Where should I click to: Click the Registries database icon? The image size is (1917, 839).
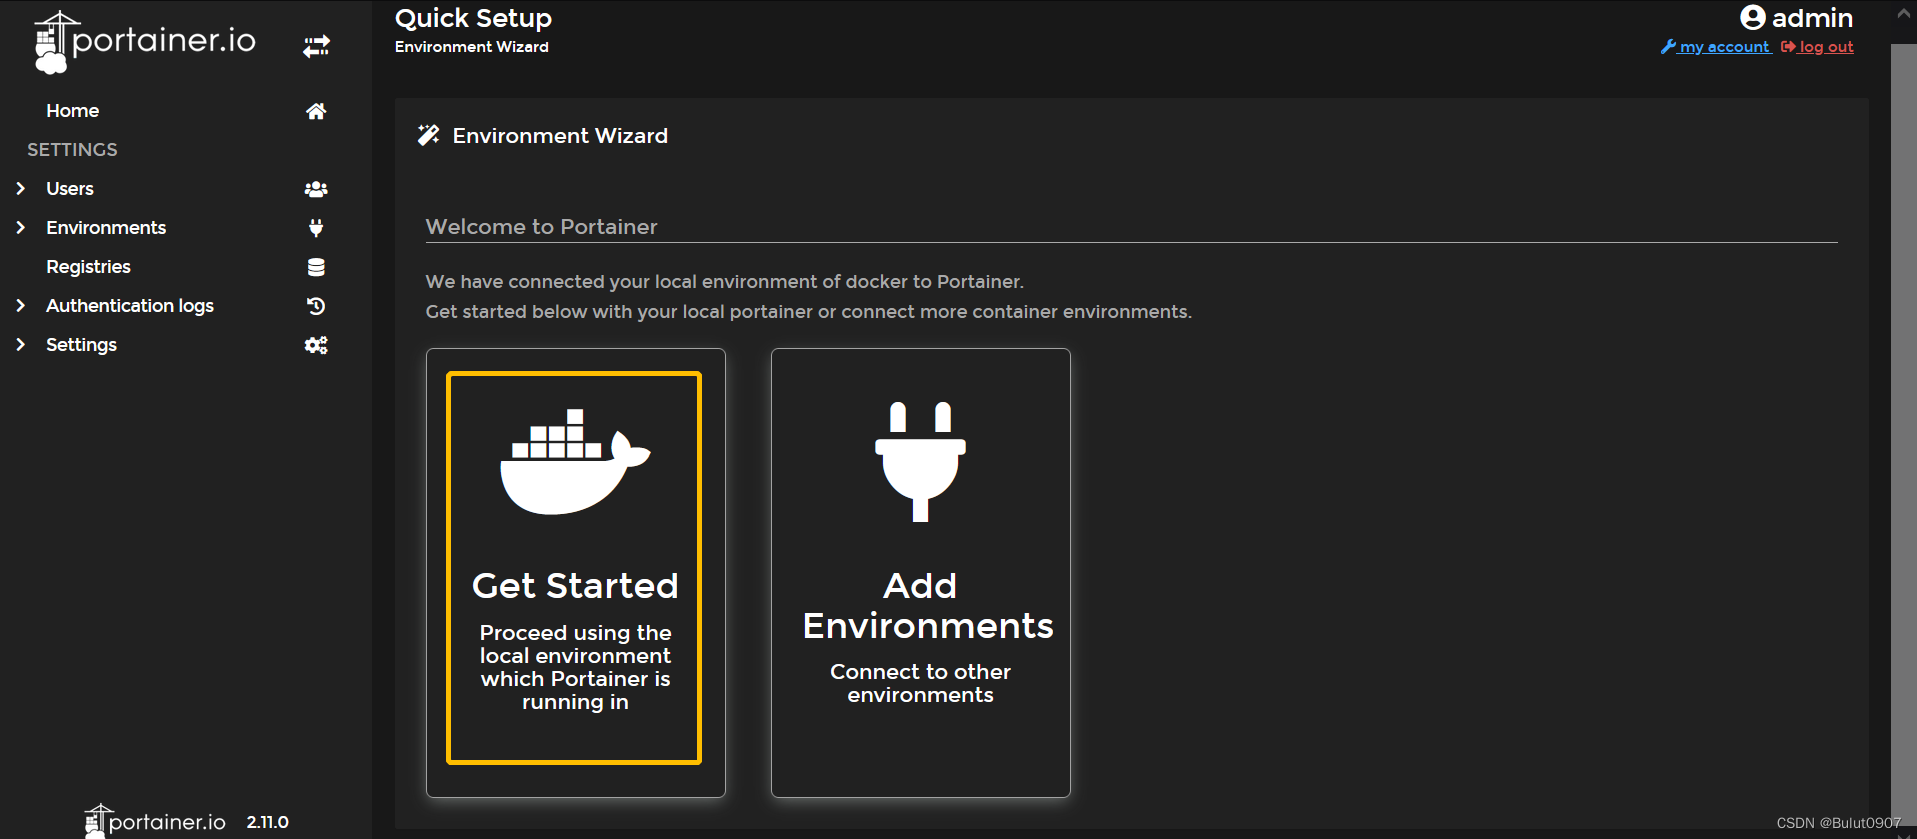(x=316, y=267)
